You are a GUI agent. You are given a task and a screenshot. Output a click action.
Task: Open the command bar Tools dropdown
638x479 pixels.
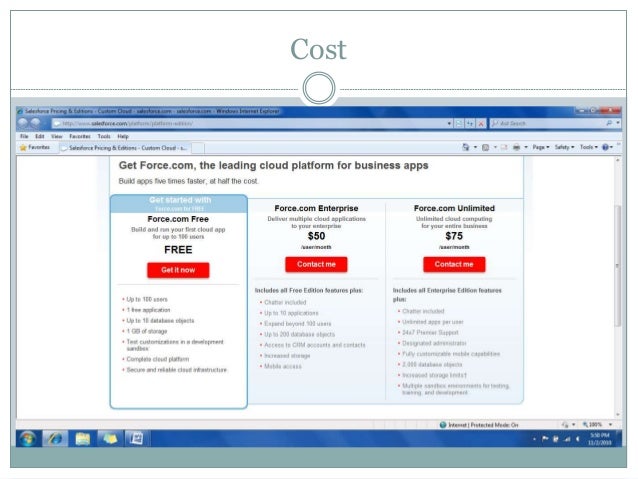(x=589, y=147)
